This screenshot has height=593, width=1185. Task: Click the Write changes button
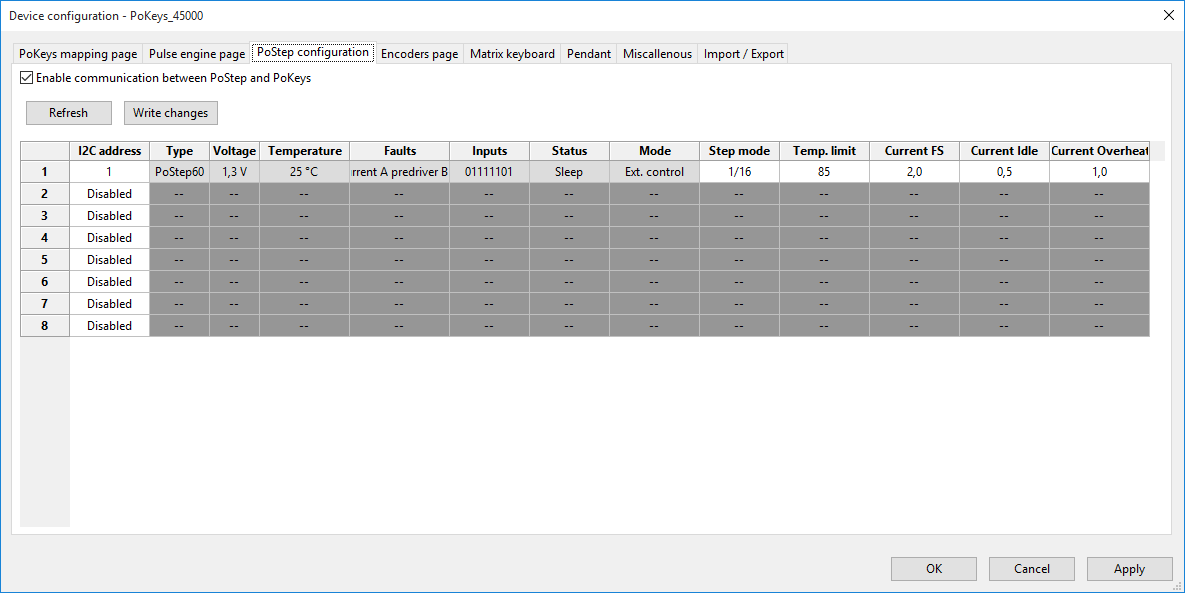pyautogui.click(x=171, y=113)
